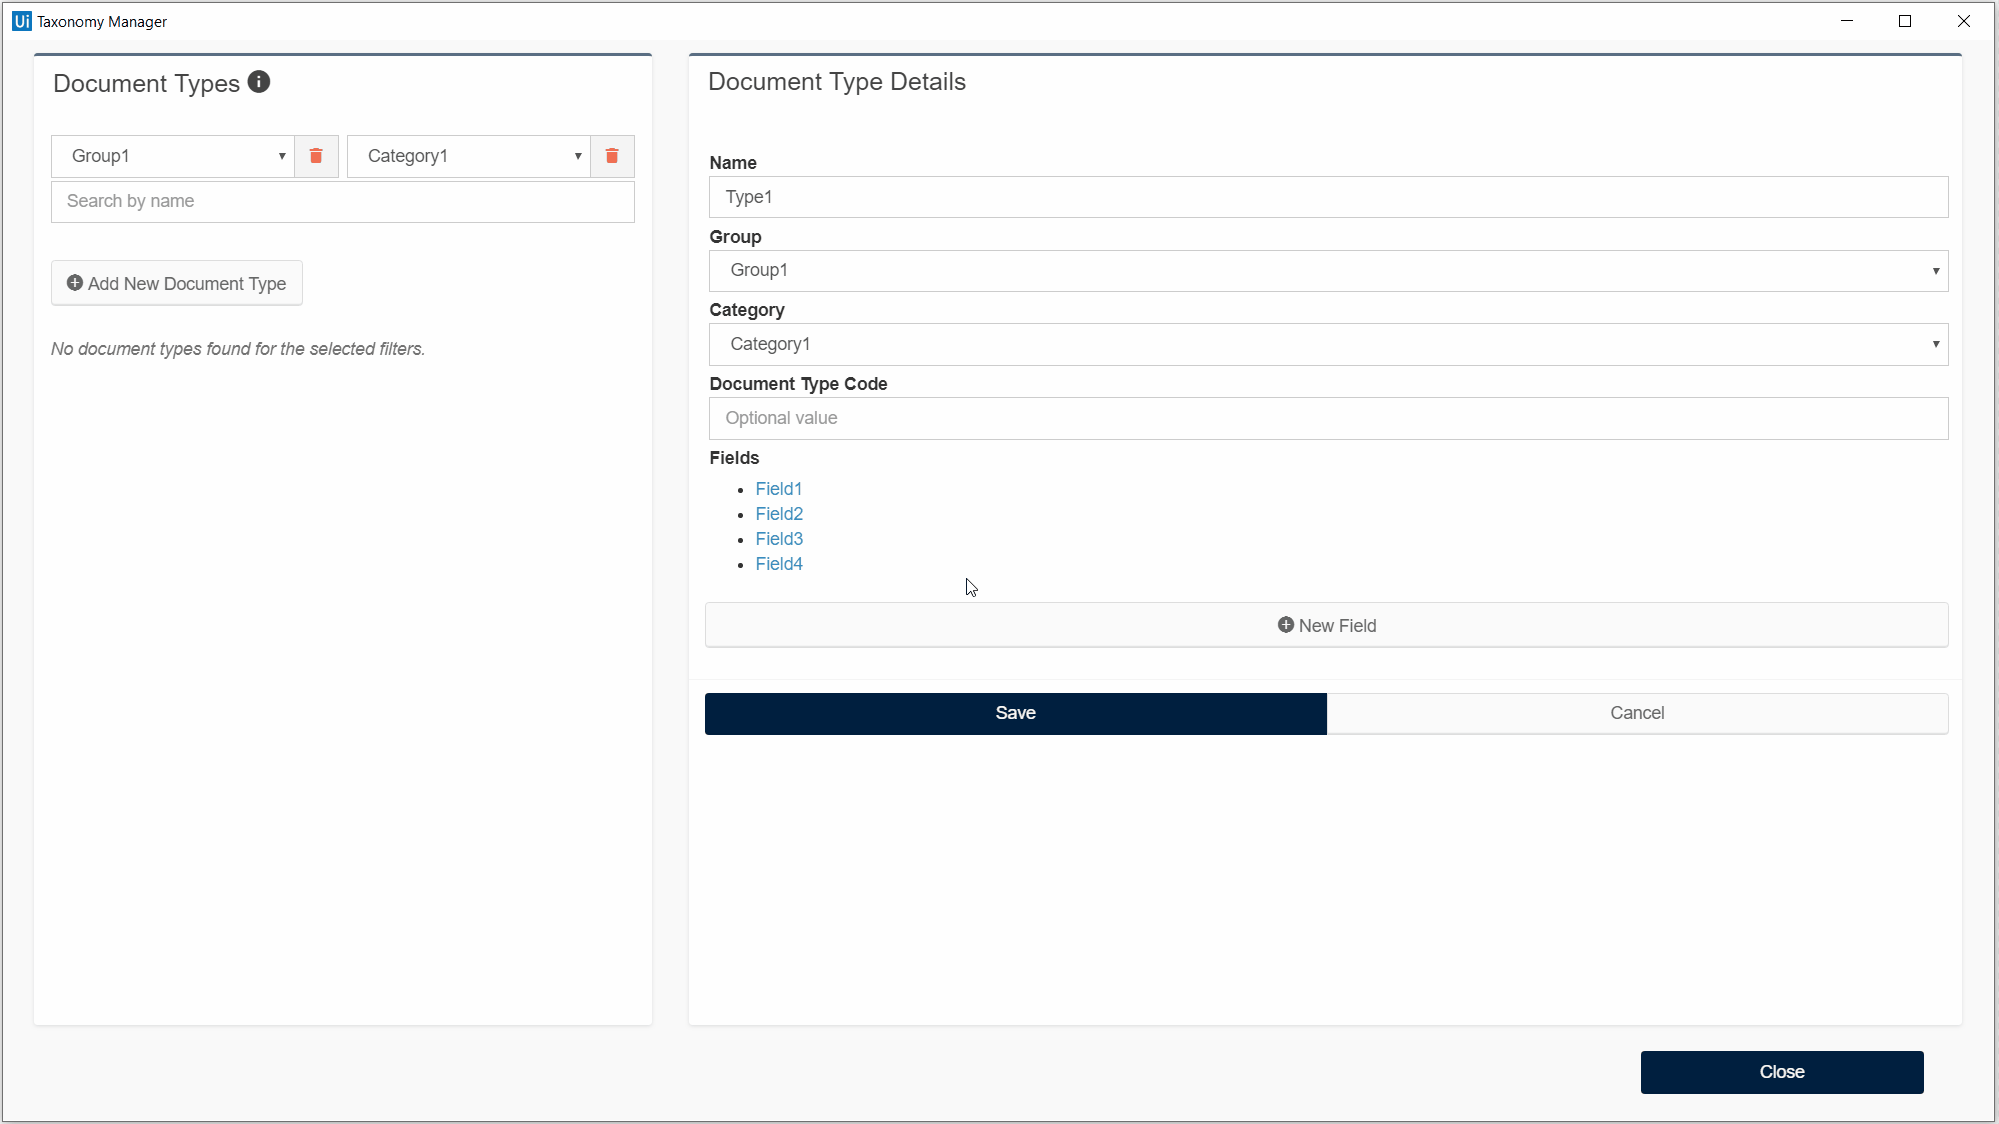Open the Field3 link
The image size is (1999, 1124).
coord(779,539)
